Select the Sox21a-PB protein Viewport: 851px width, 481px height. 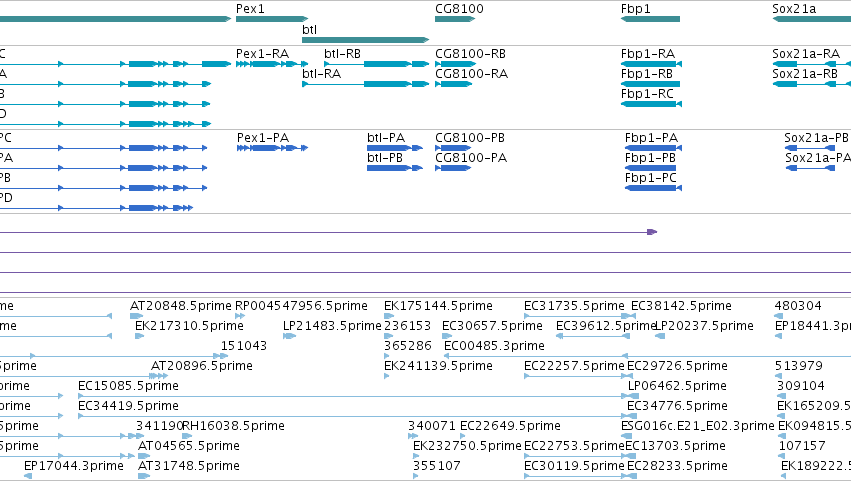(816, 138)
